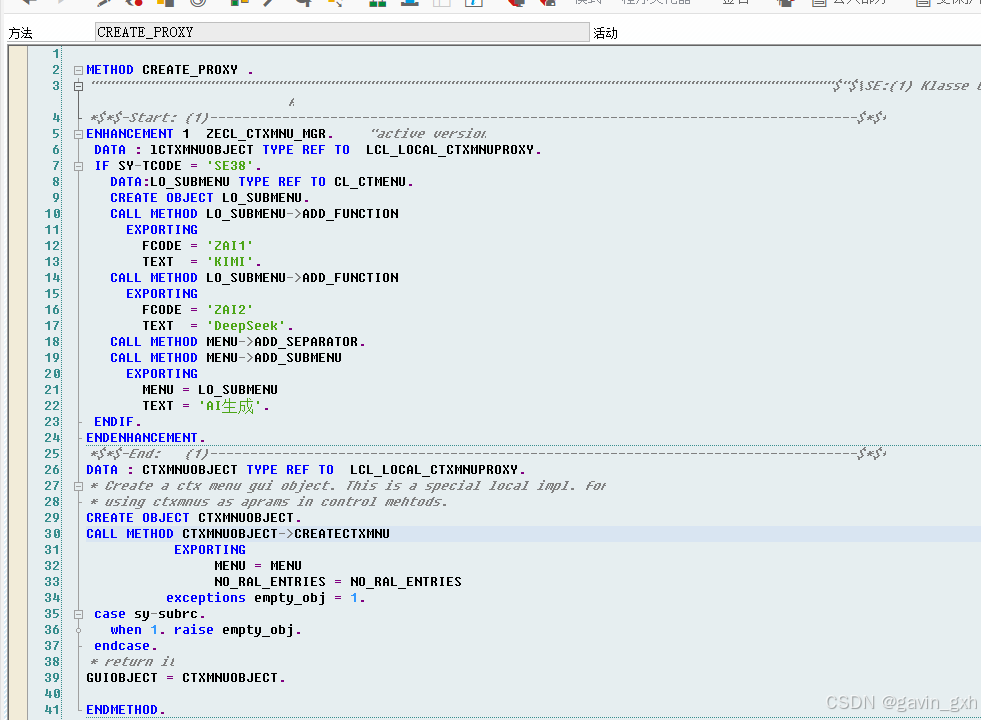Collapse the case sy-subrc block on line 35

coord(77,613)
